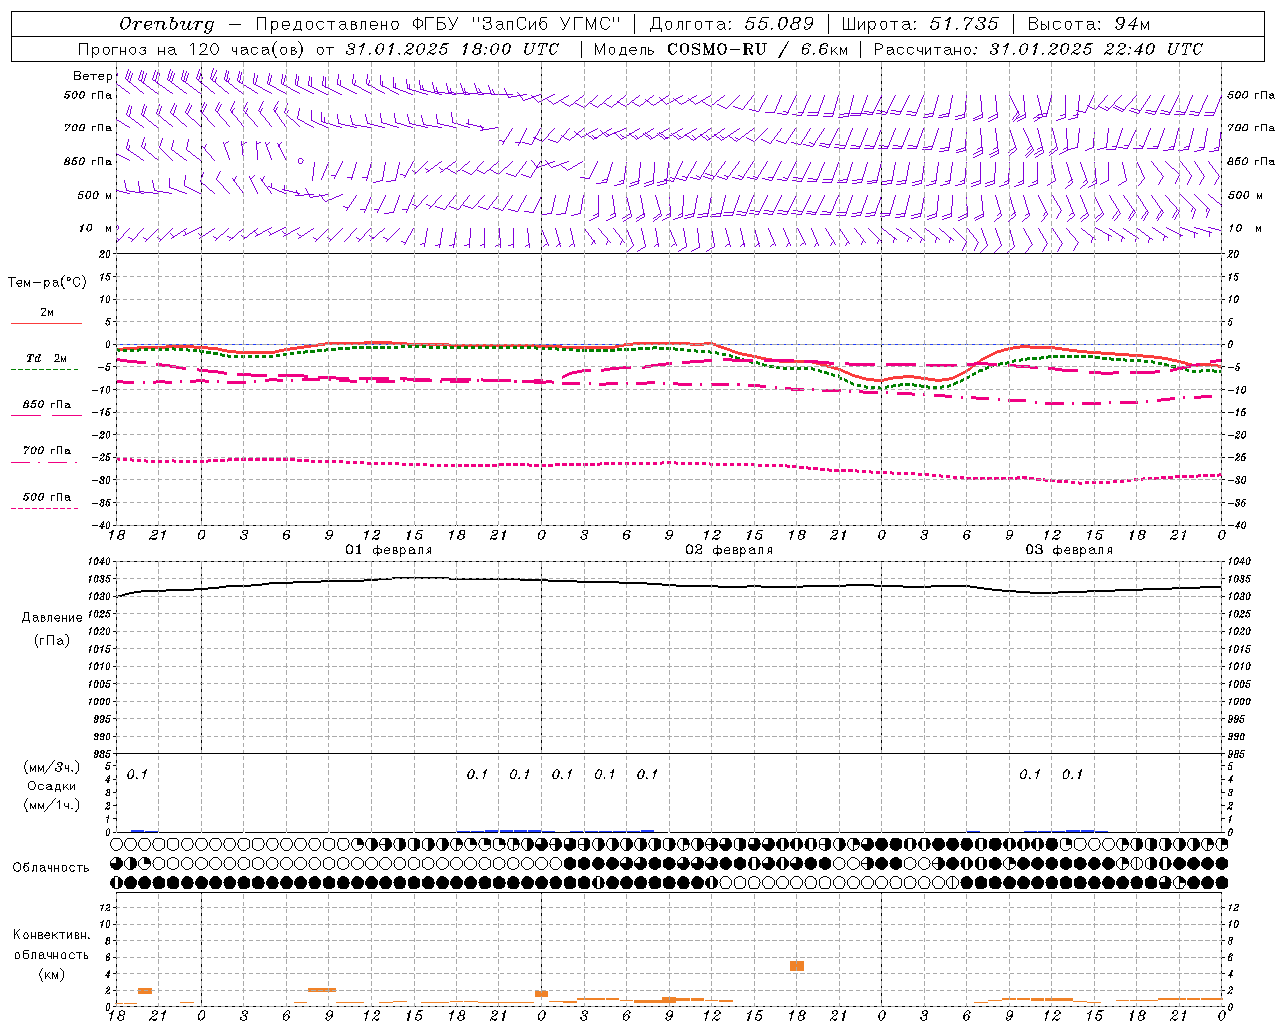Image resolution: width=1280 pixels, height=1024 pixels.
Task: Click the tall orange convective bar near 18h, 02 февраля
Action: click(x=797, y=966)
